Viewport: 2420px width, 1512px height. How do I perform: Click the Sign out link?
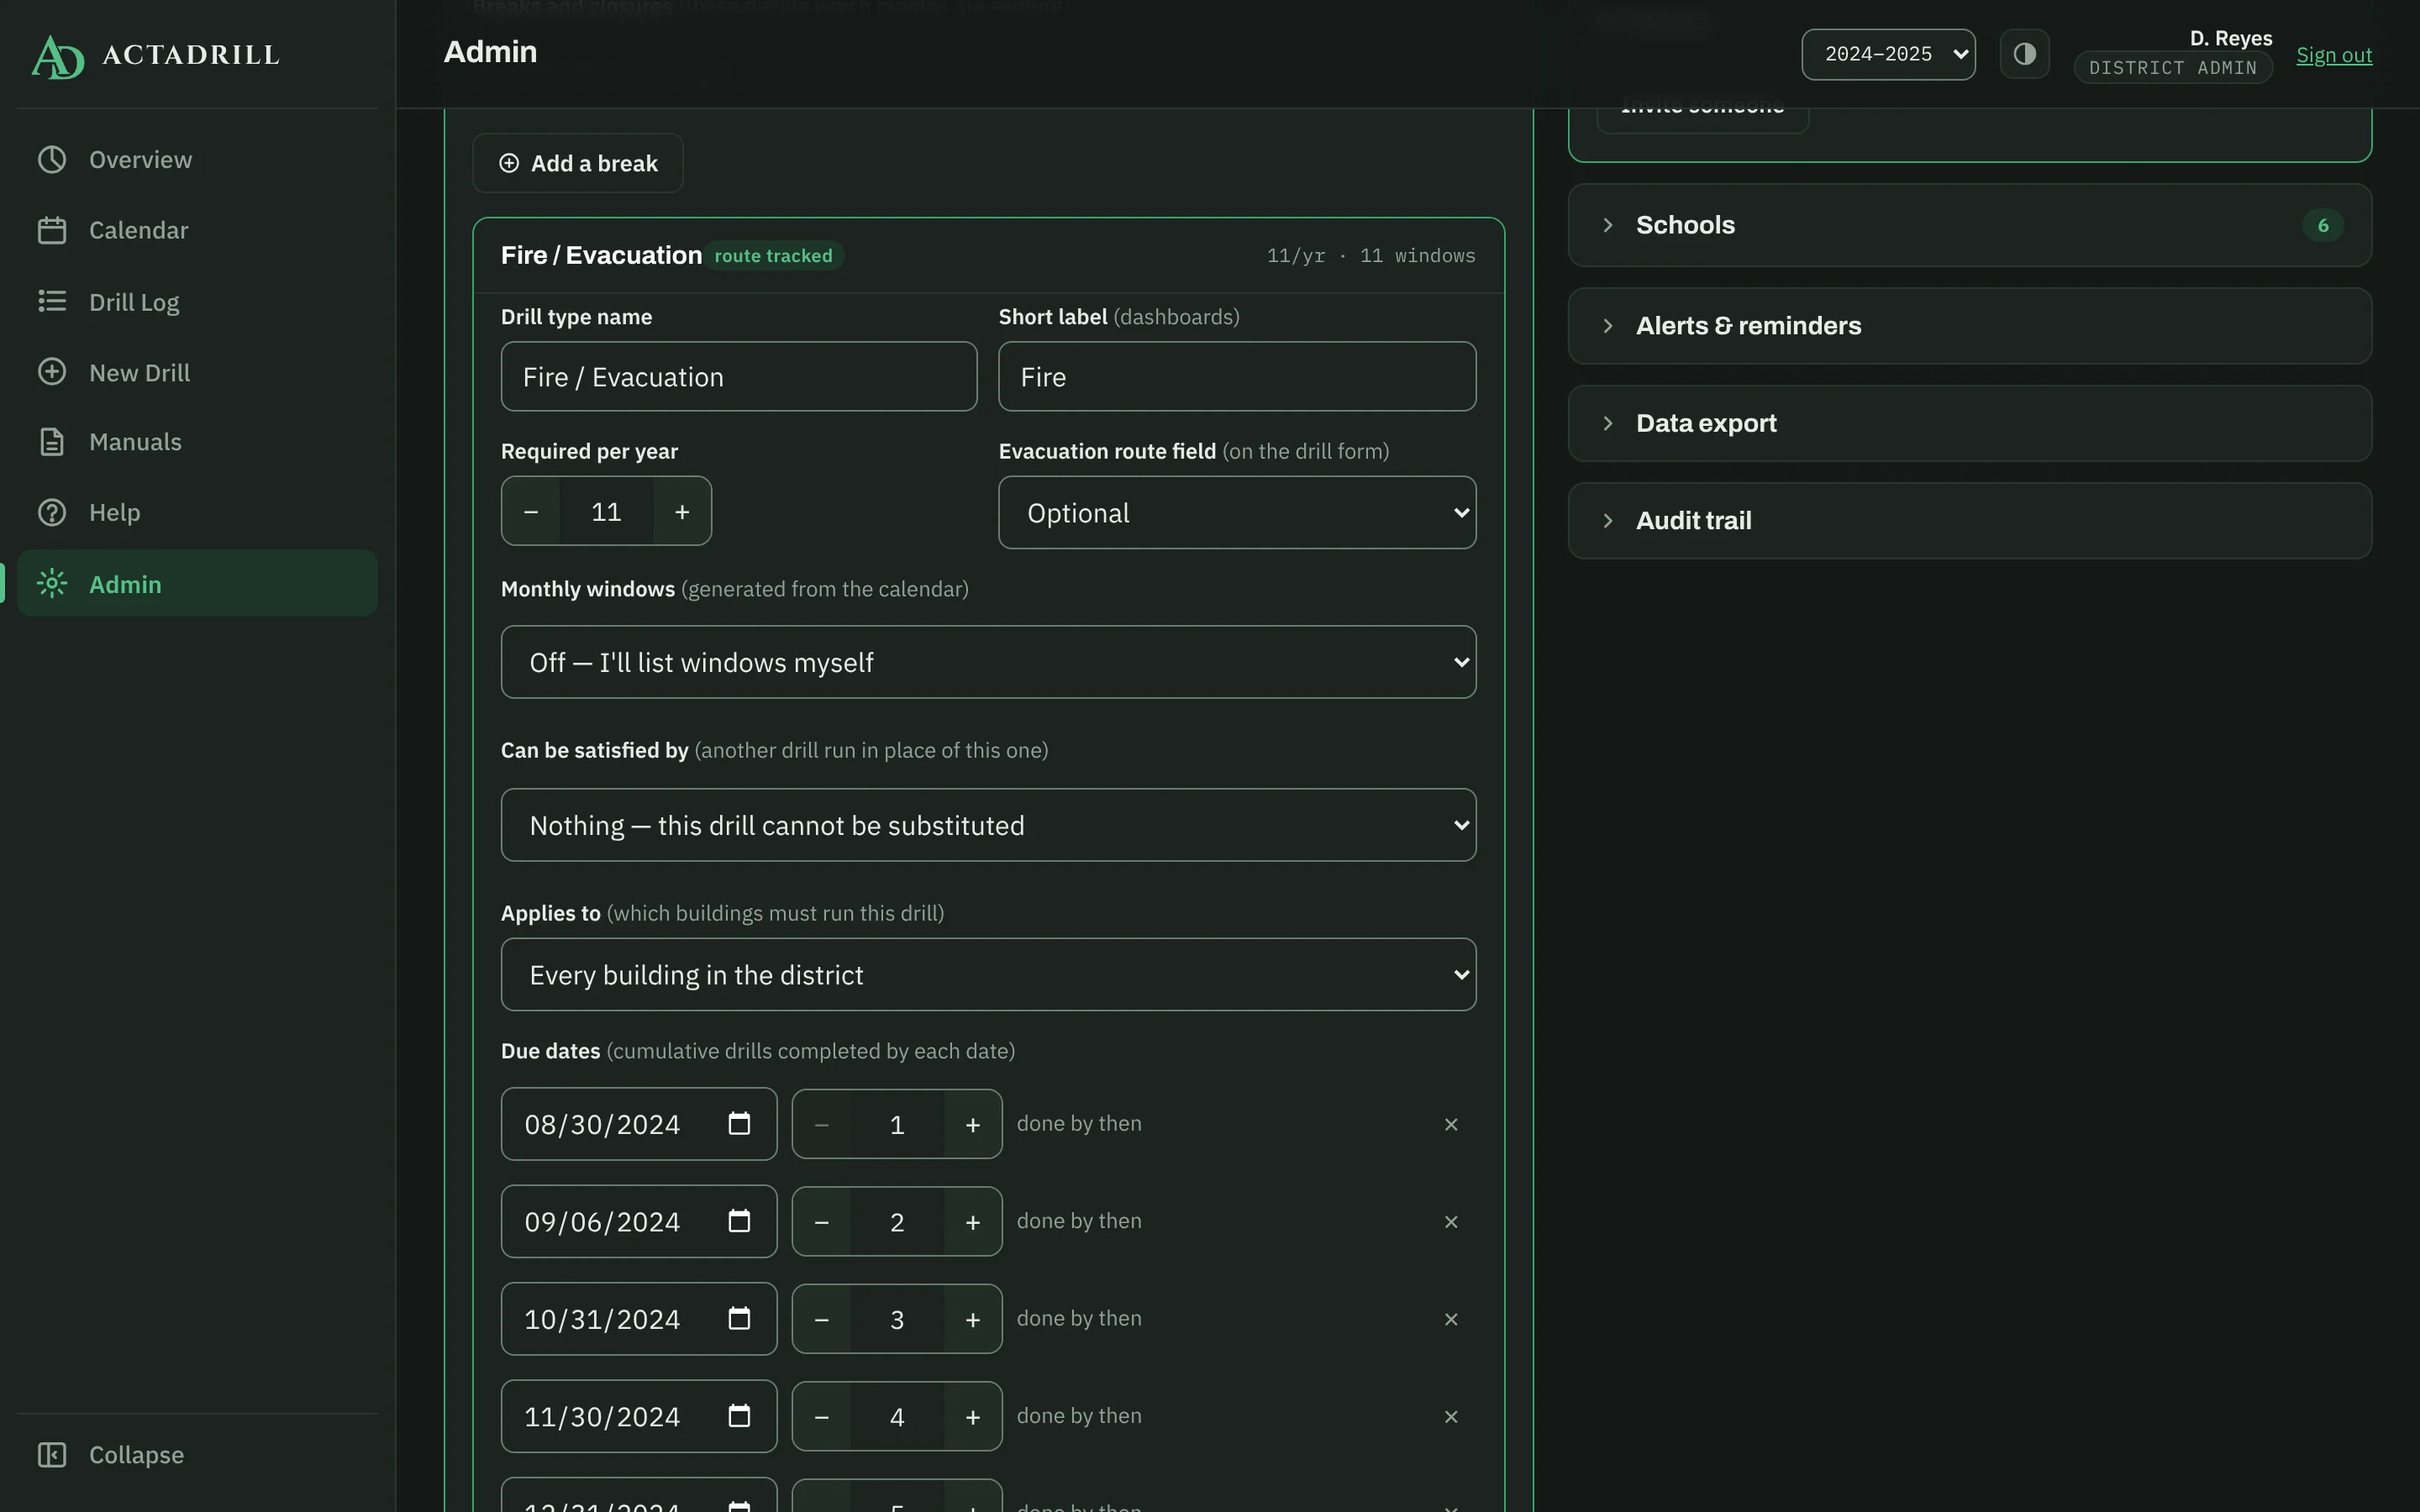(2333, 55)
